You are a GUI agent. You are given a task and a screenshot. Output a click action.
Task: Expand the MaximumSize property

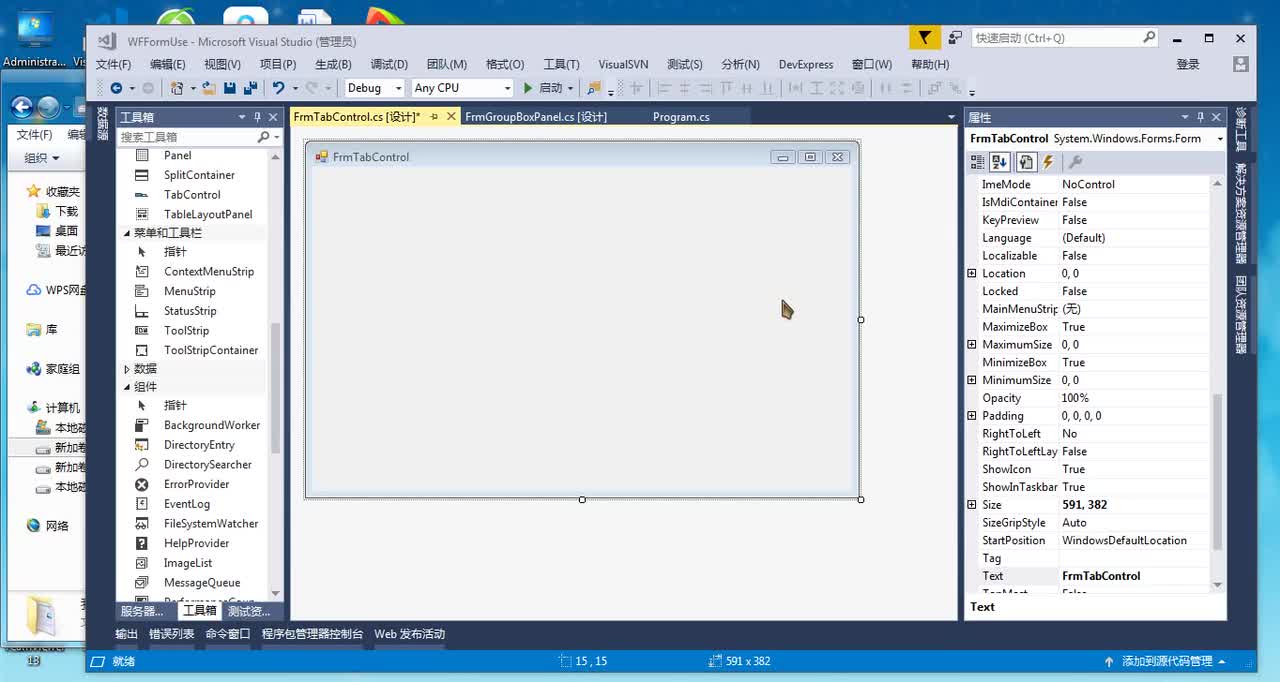coord(972,344)
